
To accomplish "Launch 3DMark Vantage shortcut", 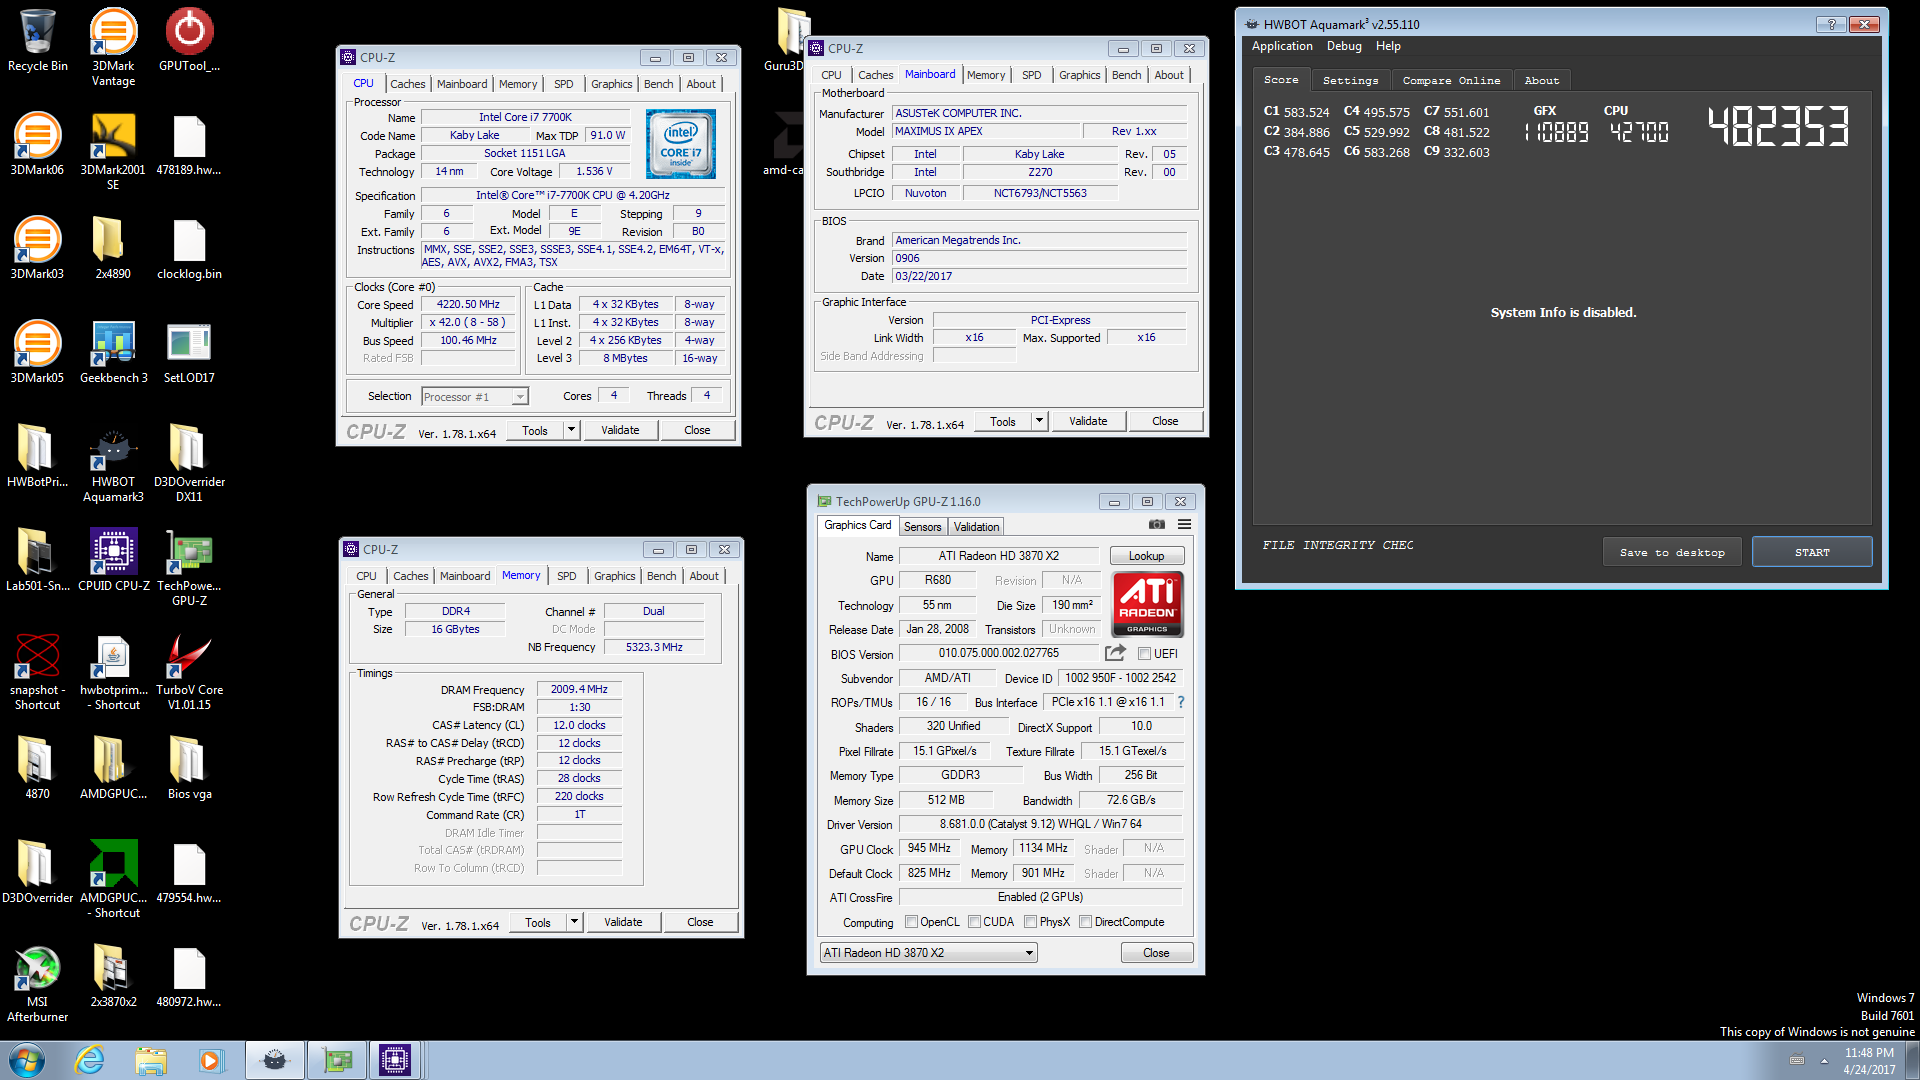I will coord(113,47).
